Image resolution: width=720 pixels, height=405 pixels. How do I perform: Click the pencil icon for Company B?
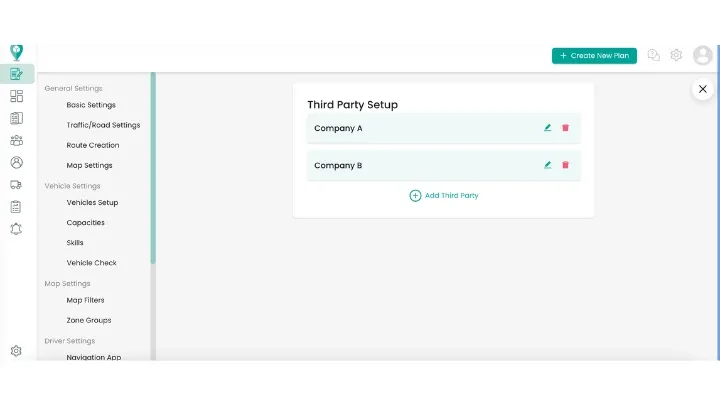tap(548, 165)
